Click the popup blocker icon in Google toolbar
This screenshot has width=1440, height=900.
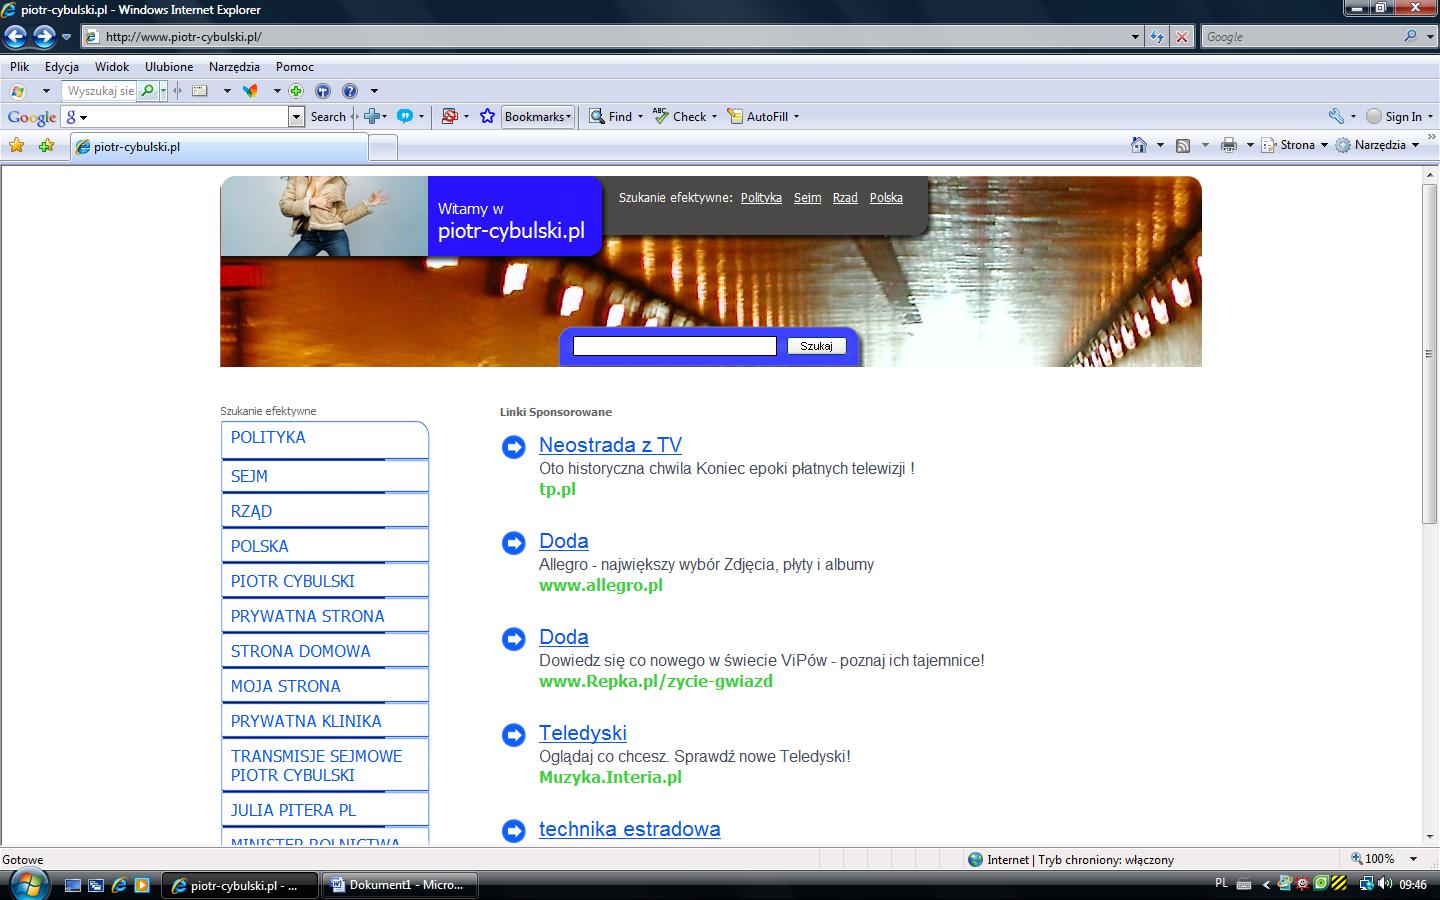[450, 116]
